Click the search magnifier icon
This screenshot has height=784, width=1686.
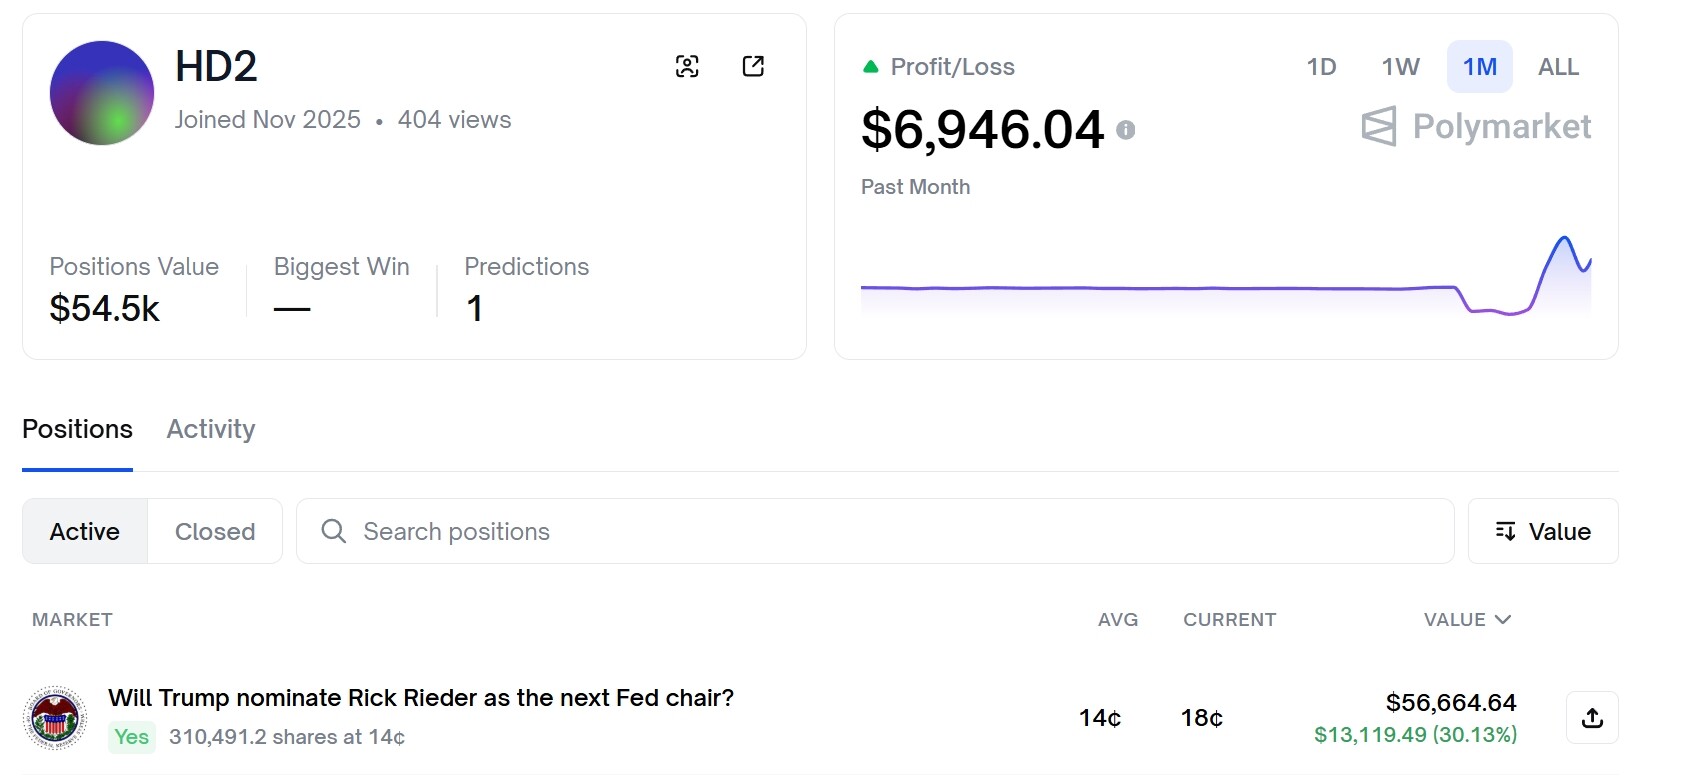(x=334, y=531)
